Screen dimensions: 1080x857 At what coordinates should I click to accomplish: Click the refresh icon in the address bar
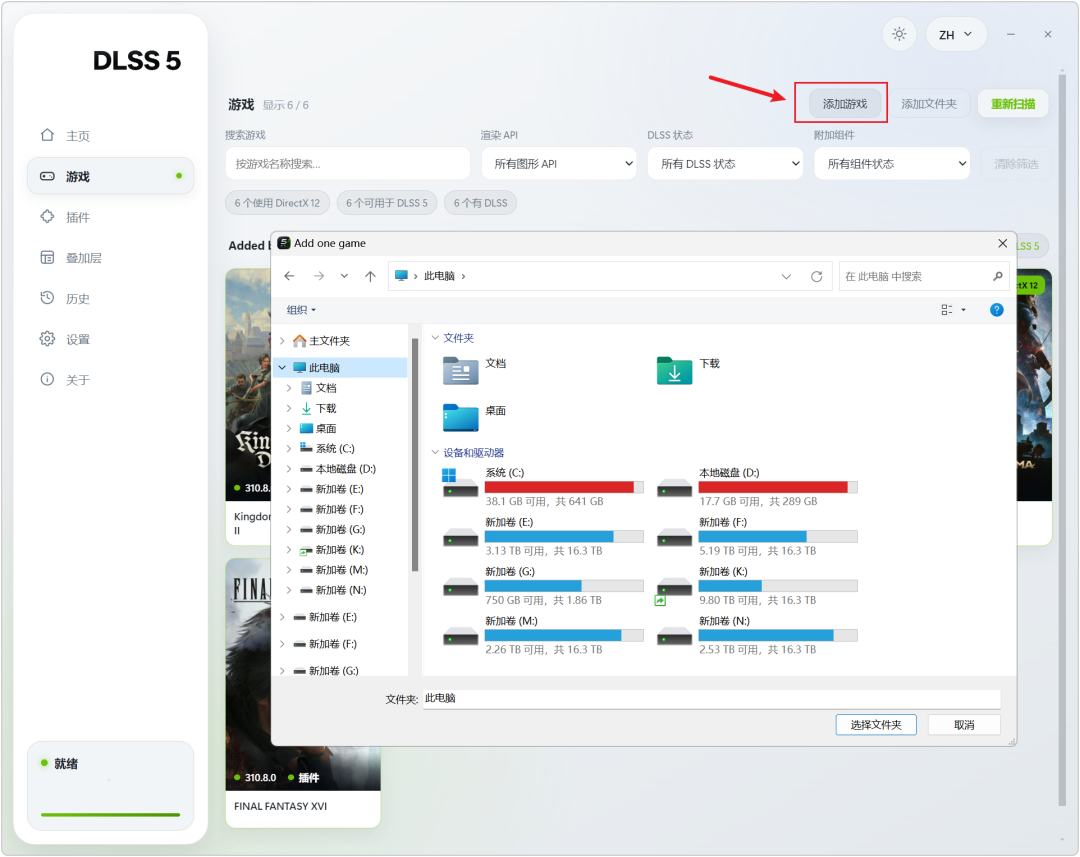(x=816, y=276)
